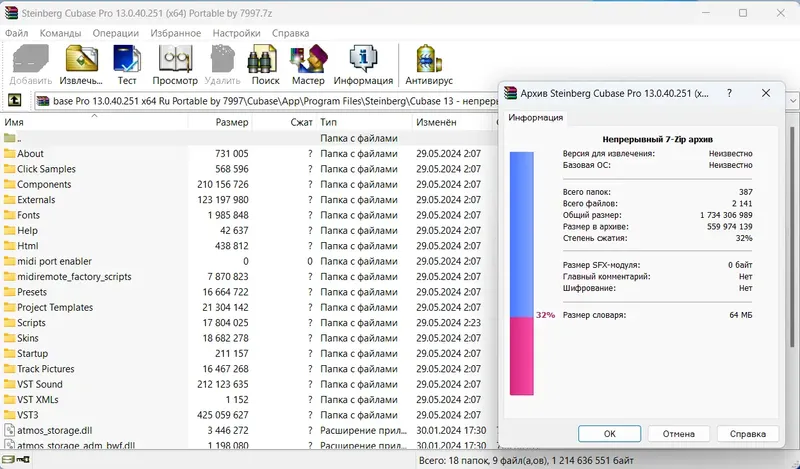Expand the address path dropdown arrow
The width and height of the screenshot is (800, 469).
[792, 101]
